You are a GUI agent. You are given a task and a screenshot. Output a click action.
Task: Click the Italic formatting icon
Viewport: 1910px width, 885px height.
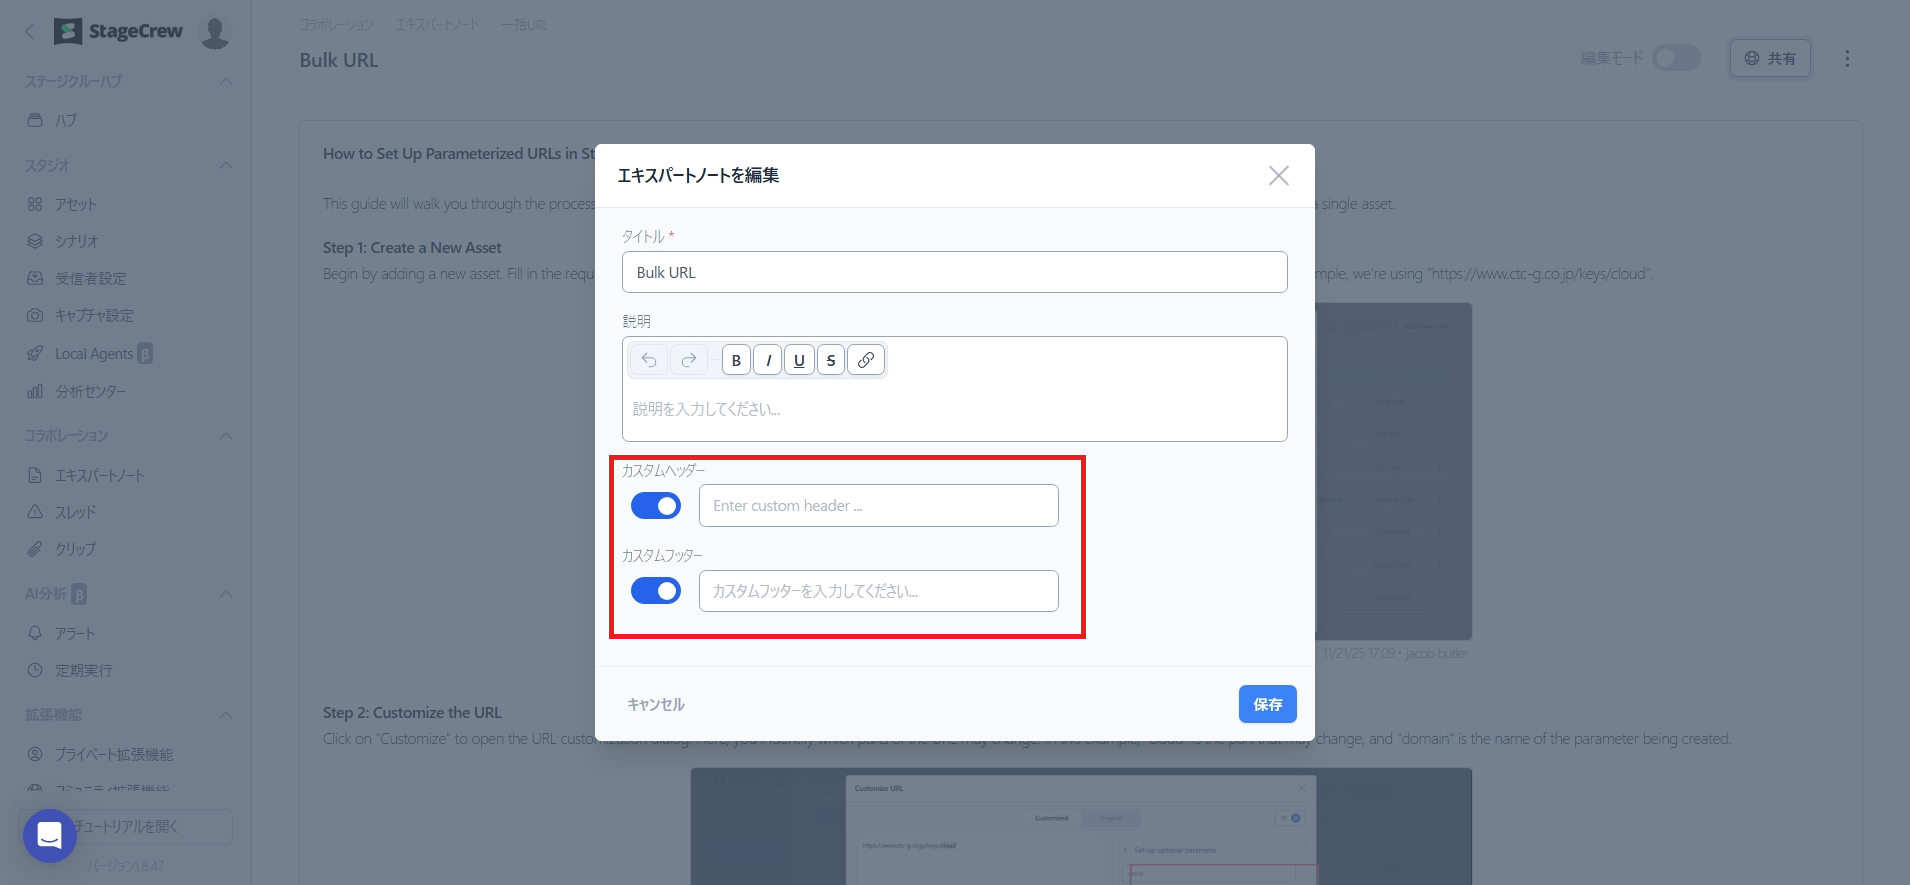768,360
